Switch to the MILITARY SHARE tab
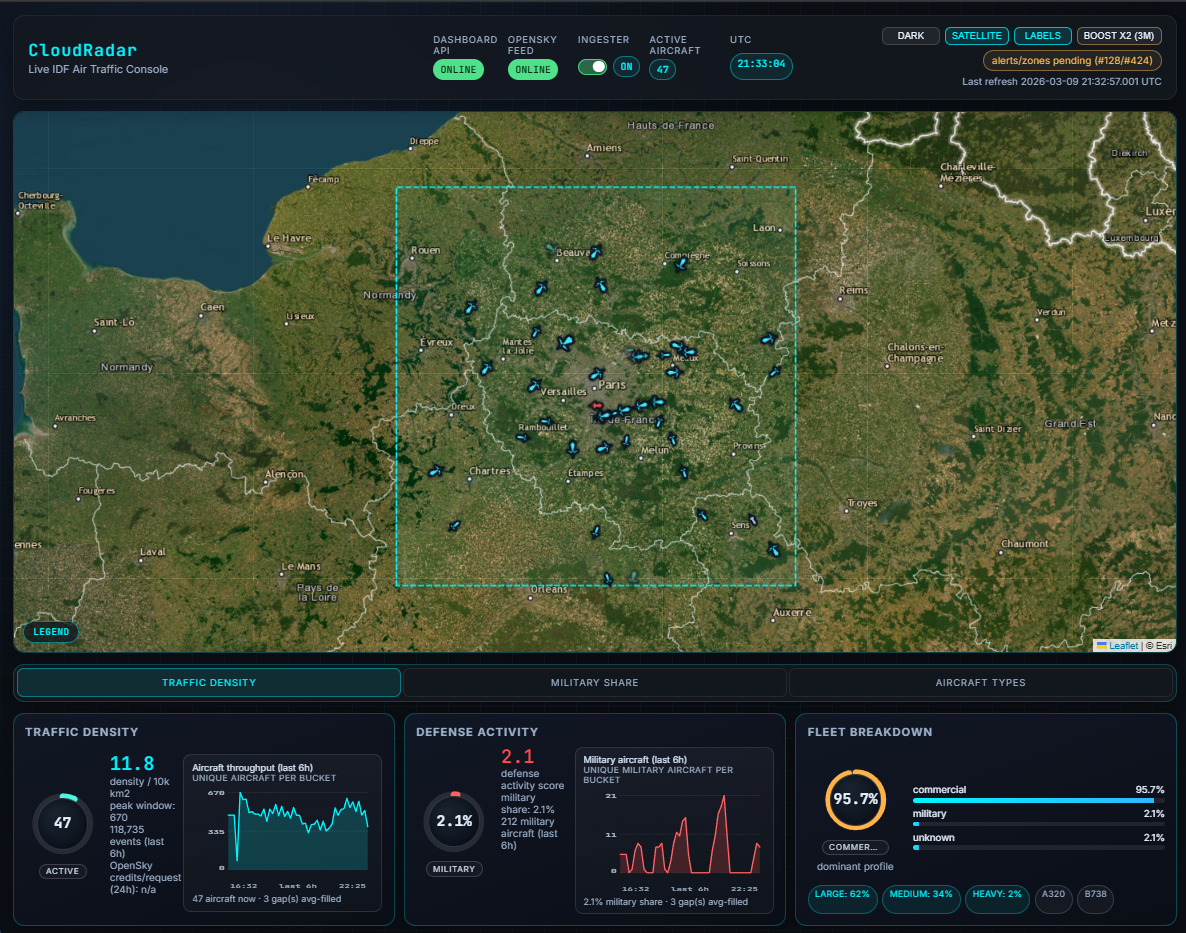Image resolution: width=1186 pixels, height=933 pixels. point(594,682)
